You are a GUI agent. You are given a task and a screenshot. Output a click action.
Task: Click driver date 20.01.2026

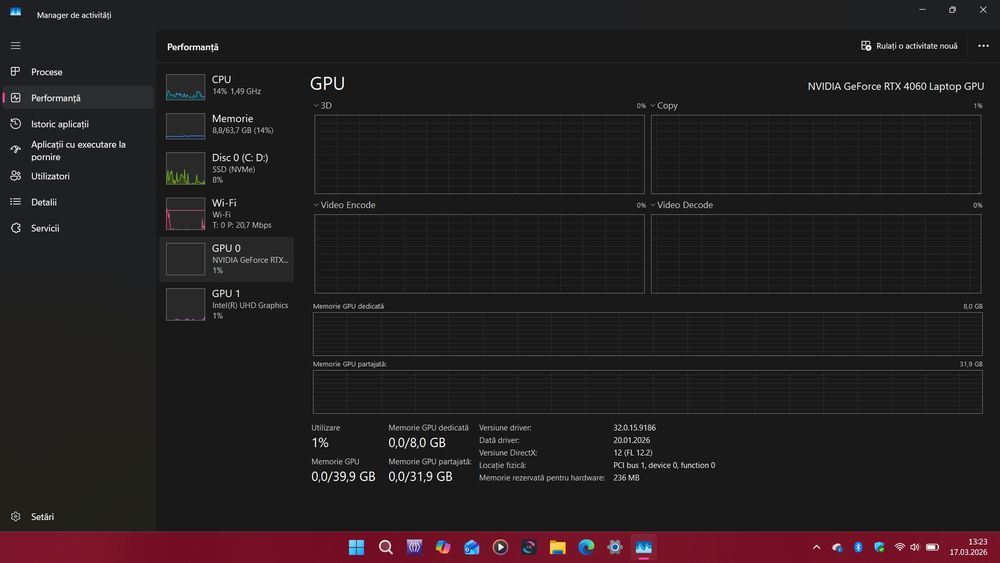(631, 441)
